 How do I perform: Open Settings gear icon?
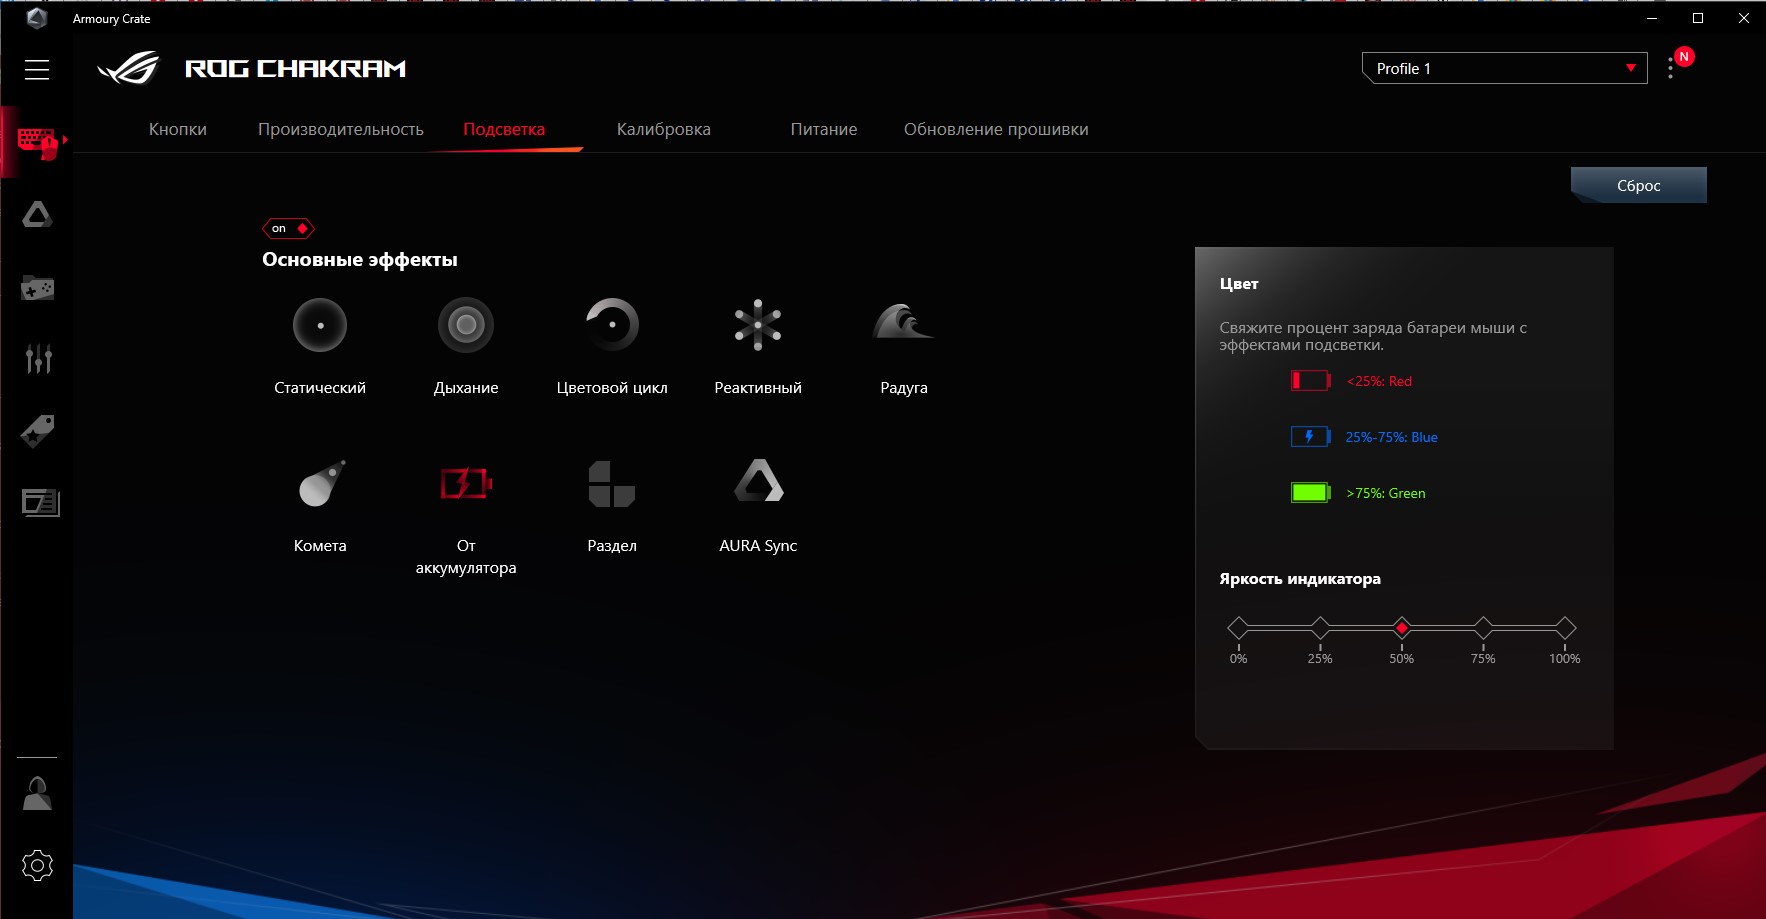(x=37, y=865)
